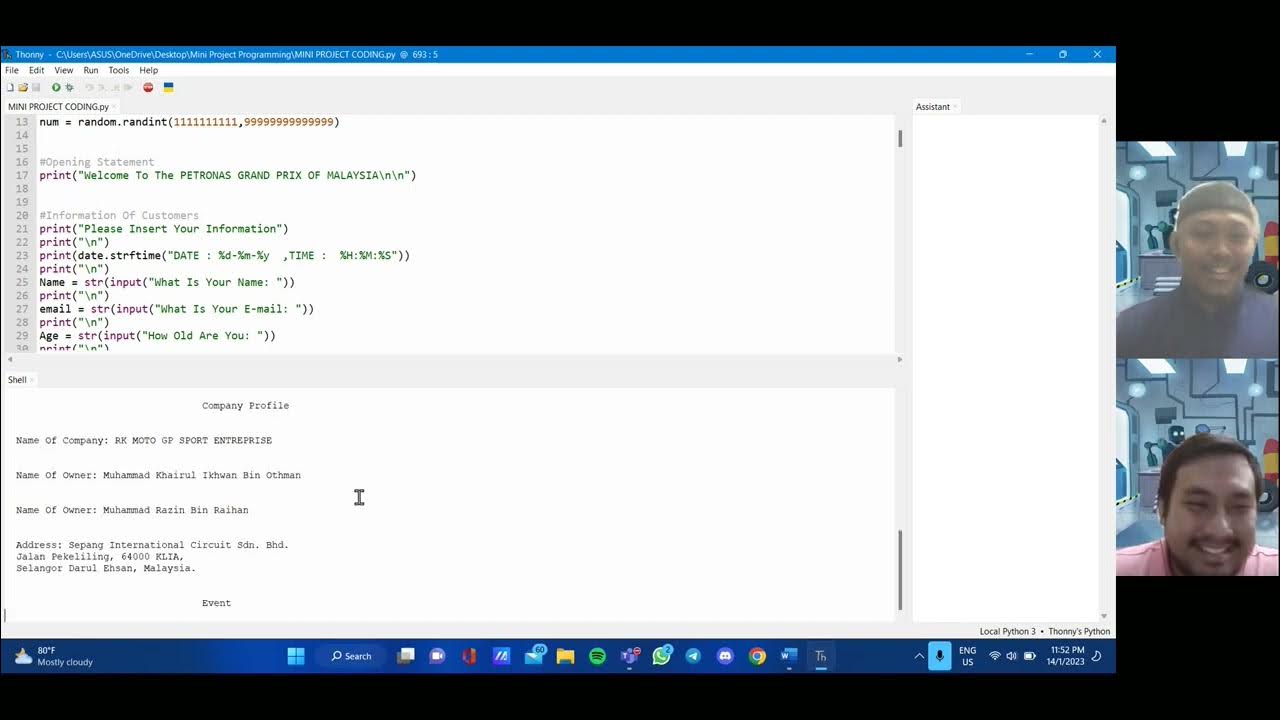1280x720 pixels.
Task: Open Wi-Fi network settings in tray
Action: (x=994, y=656)
